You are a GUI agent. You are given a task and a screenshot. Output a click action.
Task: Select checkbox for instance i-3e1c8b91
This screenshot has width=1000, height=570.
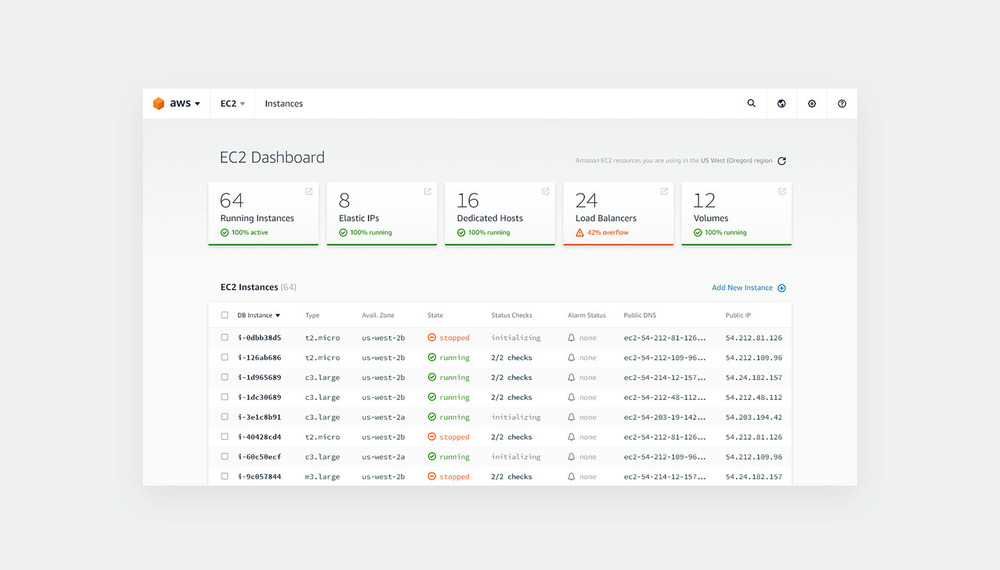(224, 416)
